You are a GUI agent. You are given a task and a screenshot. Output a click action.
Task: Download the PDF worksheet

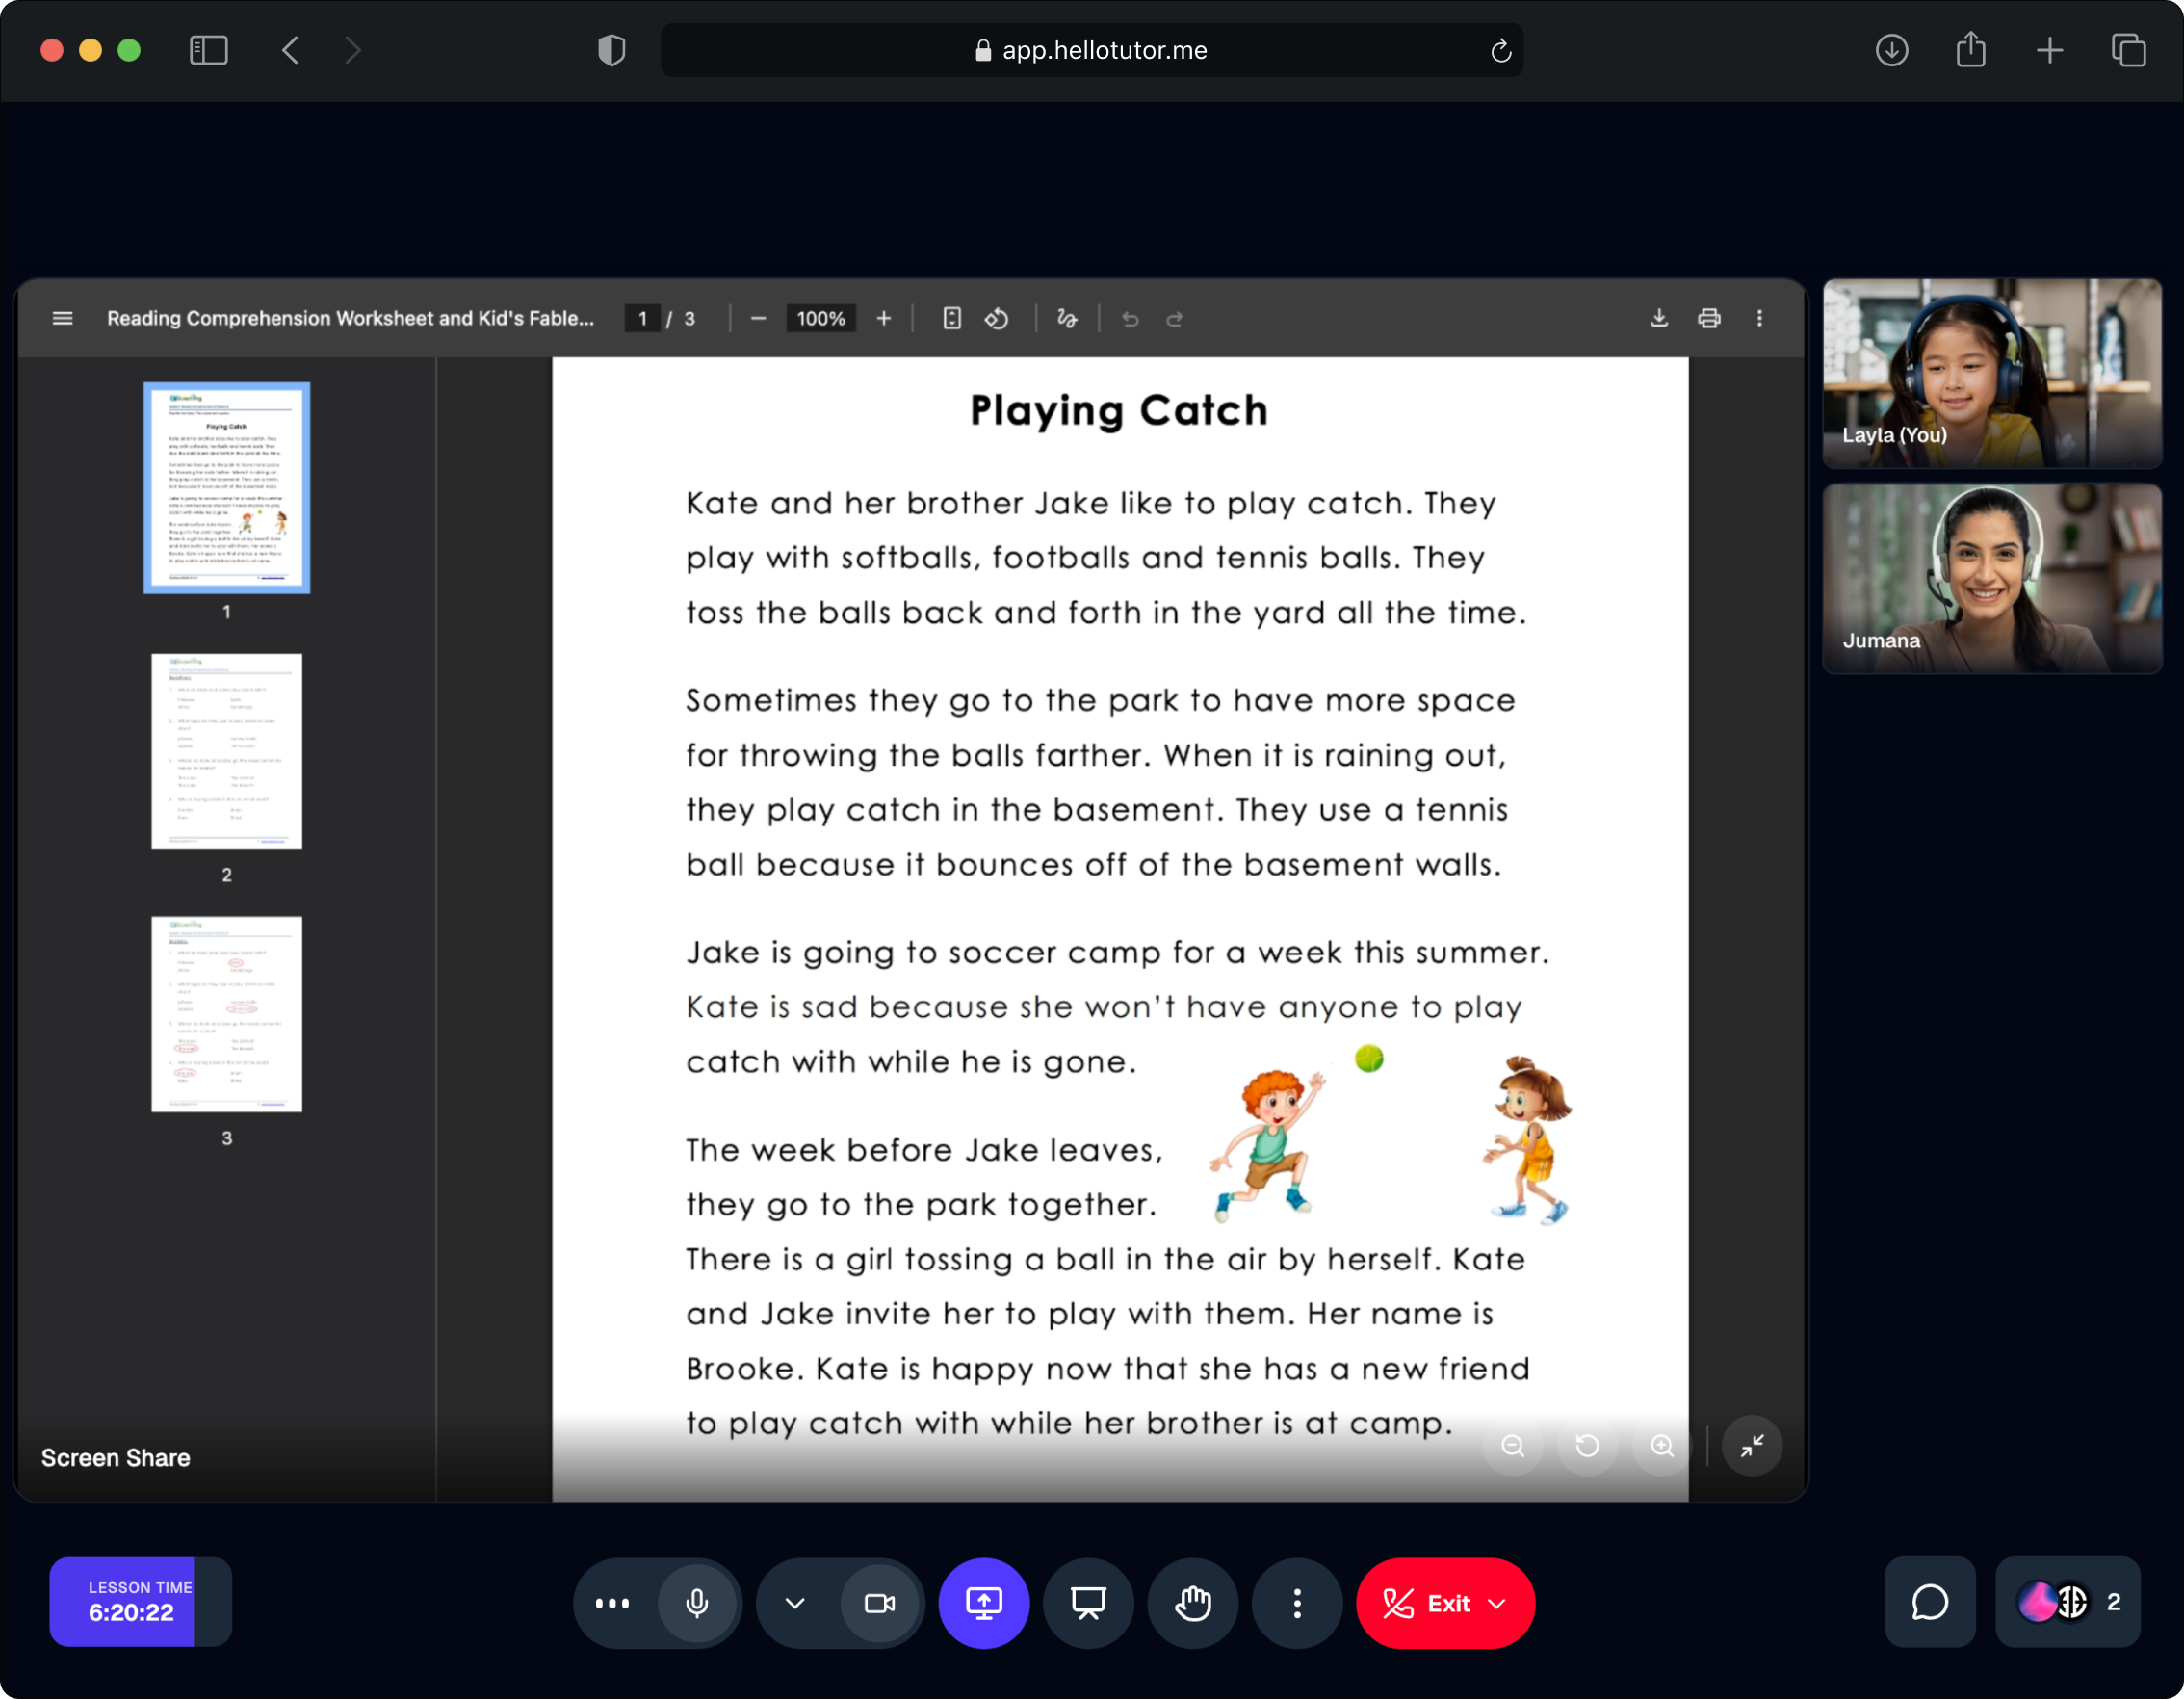pos(1659,319)
